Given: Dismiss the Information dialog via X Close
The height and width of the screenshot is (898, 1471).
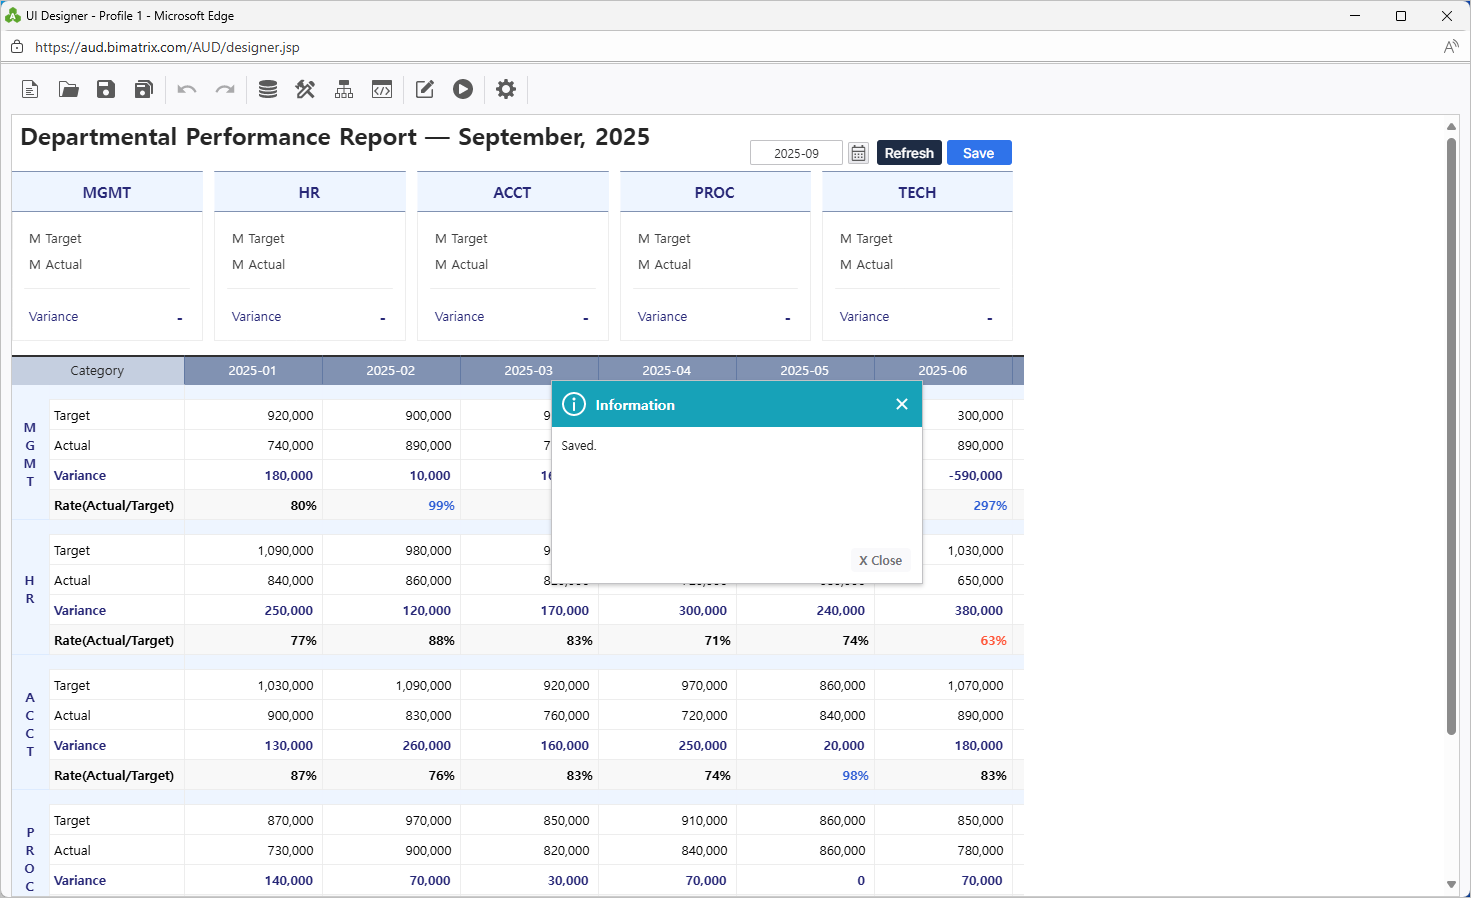Looking at the screenshot, I should pos(879,560).
